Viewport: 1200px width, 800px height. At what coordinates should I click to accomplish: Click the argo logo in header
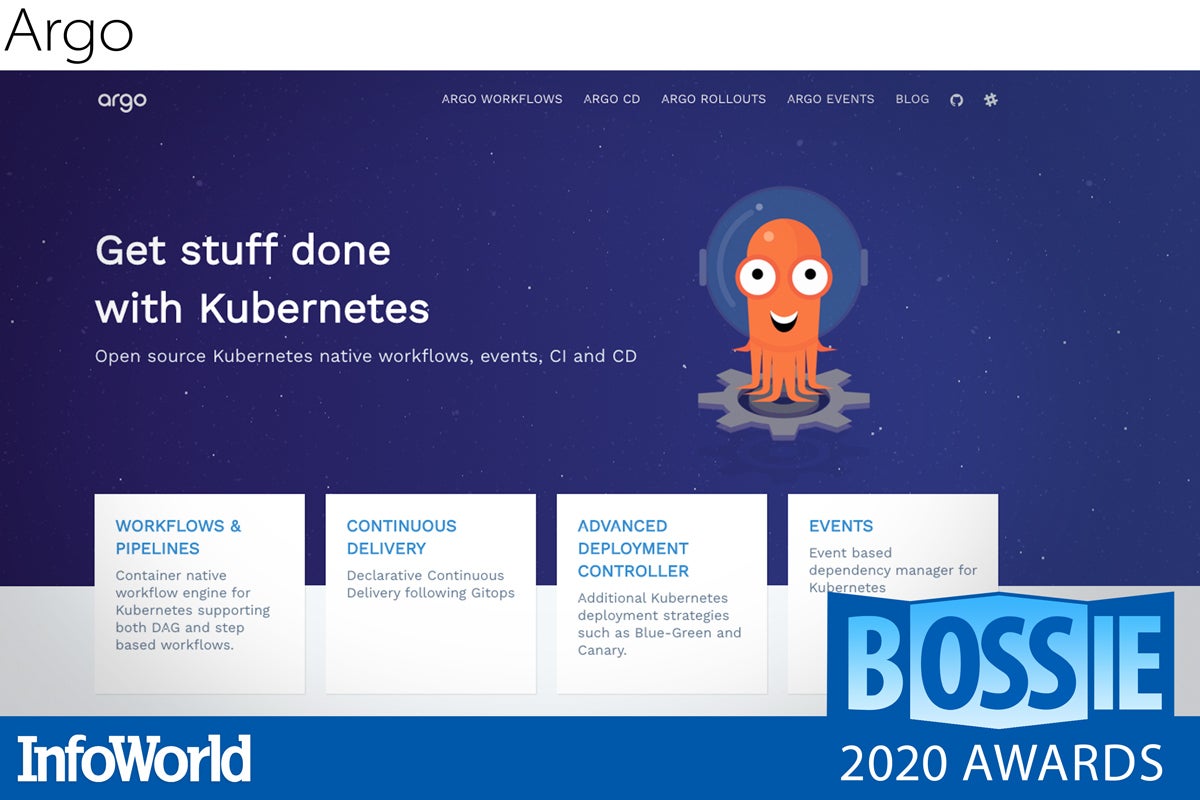point(122,100)
